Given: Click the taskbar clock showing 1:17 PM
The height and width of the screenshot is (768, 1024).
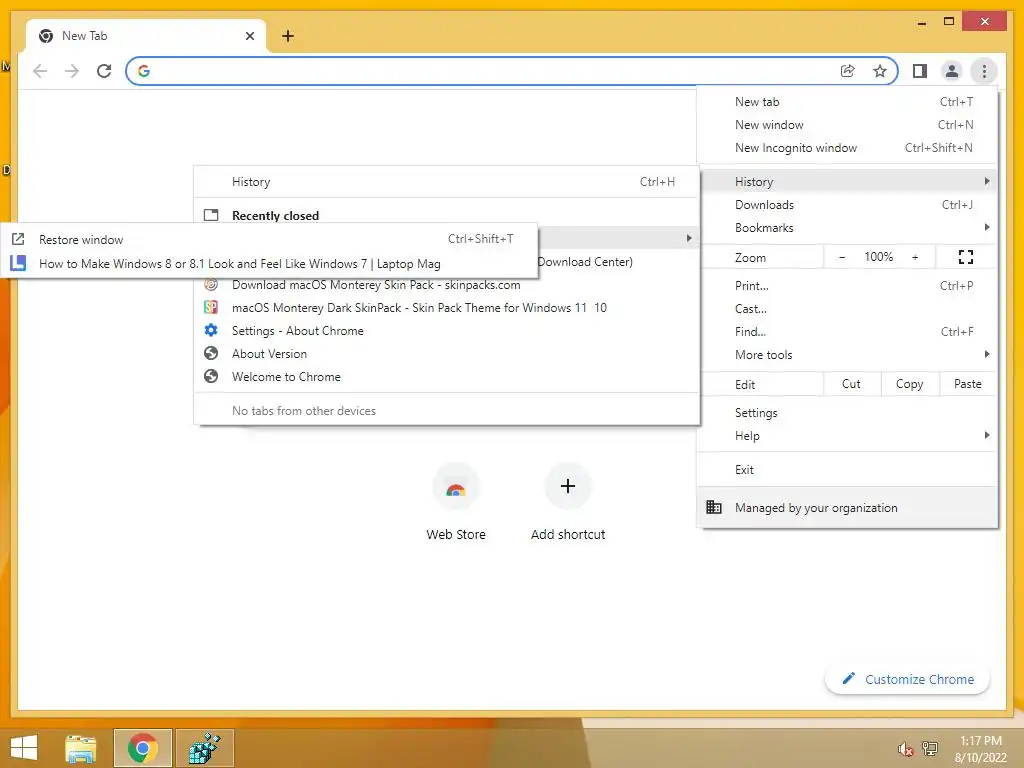Looking at the screenshot, I should (x=980, y=748).
